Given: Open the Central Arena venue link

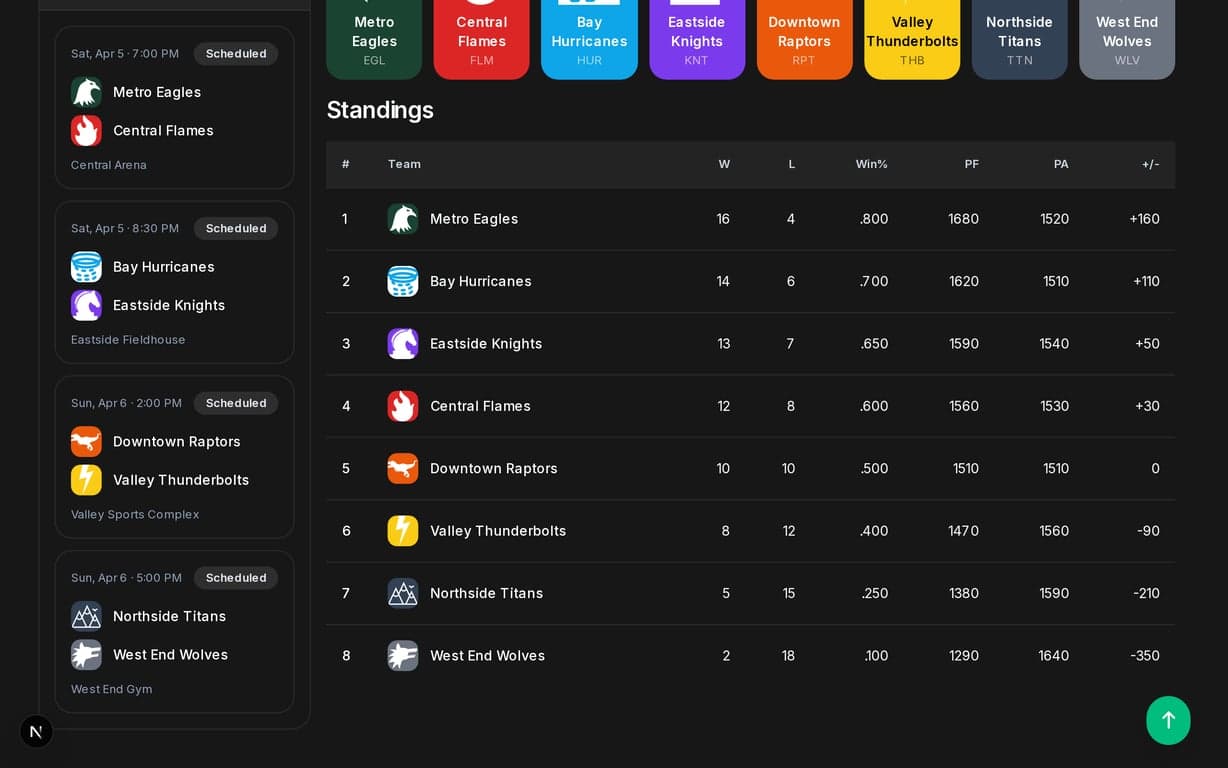Looking at the screenshot, I should [108, 165].
